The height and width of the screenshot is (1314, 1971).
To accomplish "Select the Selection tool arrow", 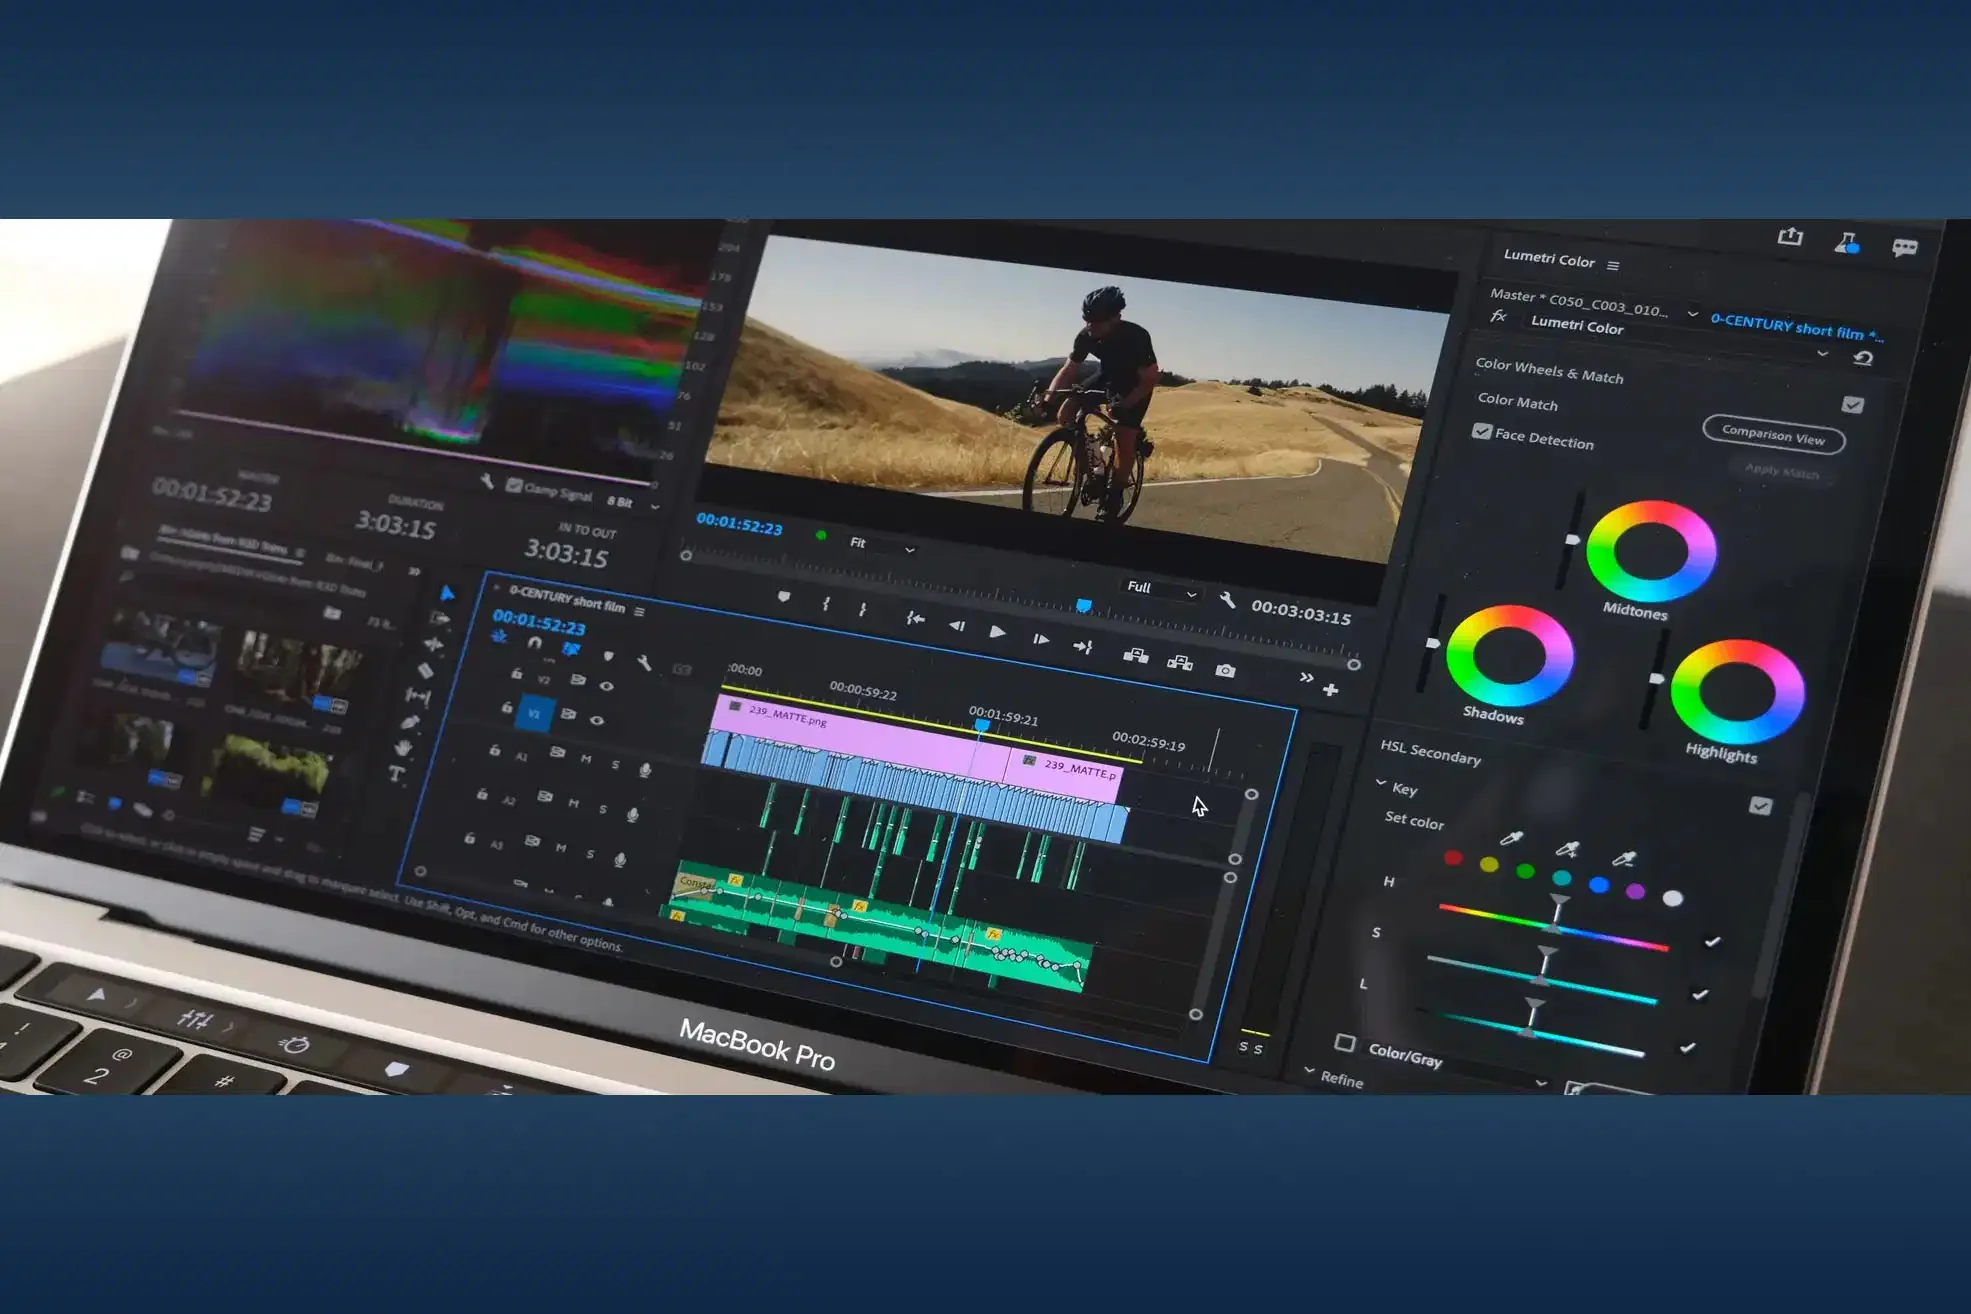I will click(x=447, y=593).
